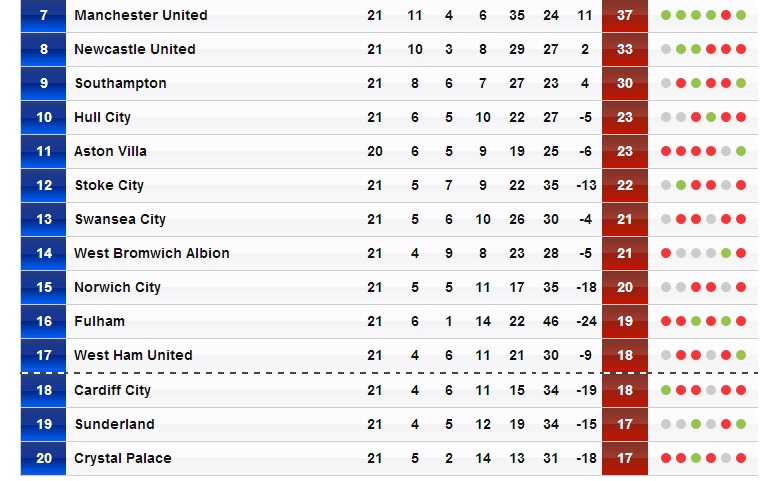Image resolution: width=772 pixels, height=481 pixels.
Task: Click the gray form dot for Aston Villa
Action: point(726,151)
